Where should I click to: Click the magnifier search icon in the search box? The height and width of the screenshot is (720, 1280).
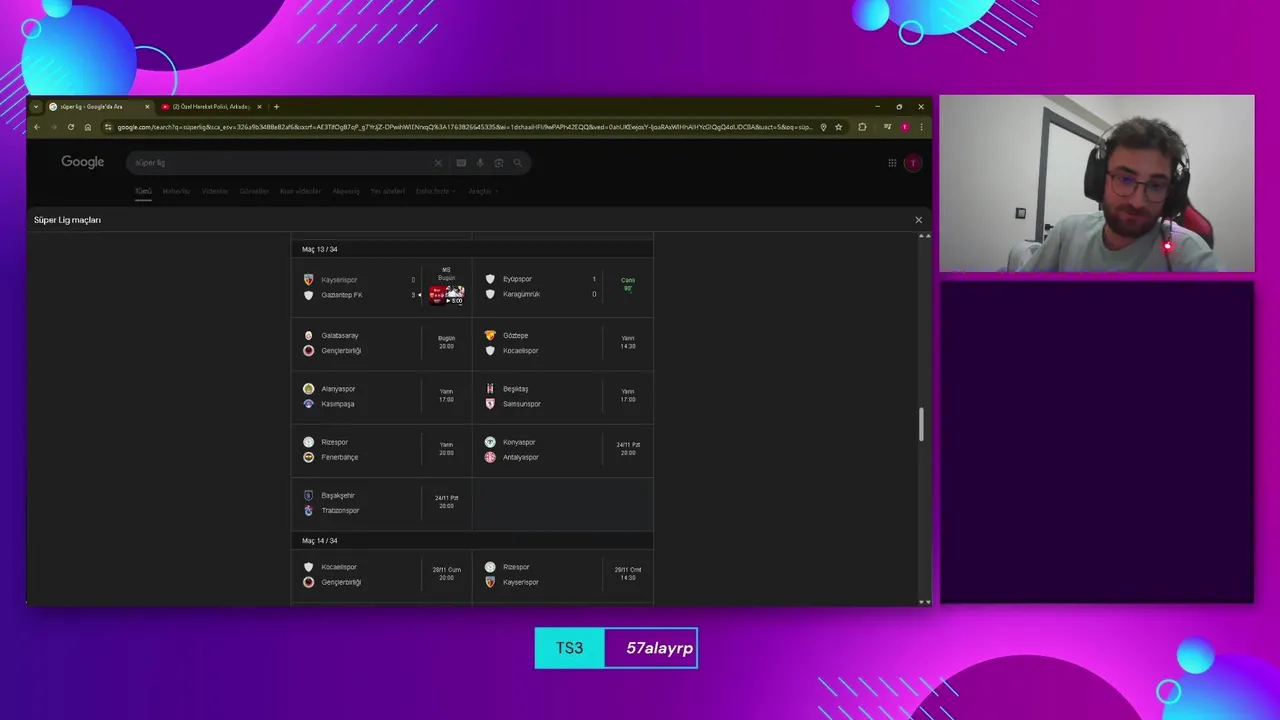(517, 163)
